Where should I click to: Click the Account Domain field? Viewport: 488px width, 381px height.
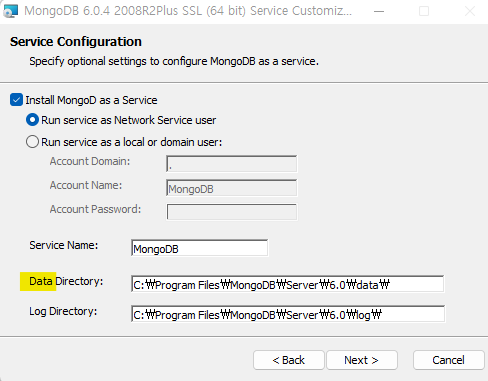click(x=232, y=164)
